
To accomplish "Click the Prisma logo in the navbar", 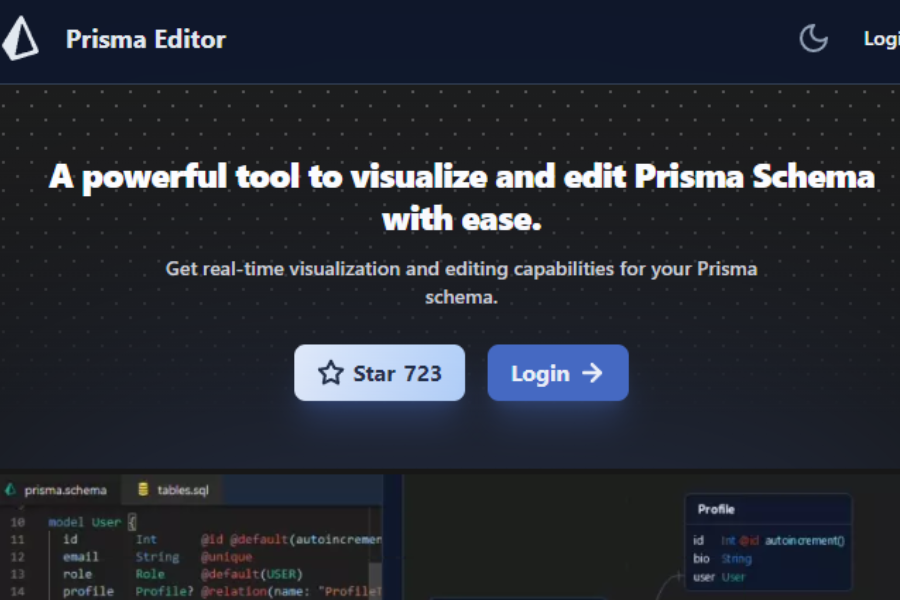I will [20, 38].
